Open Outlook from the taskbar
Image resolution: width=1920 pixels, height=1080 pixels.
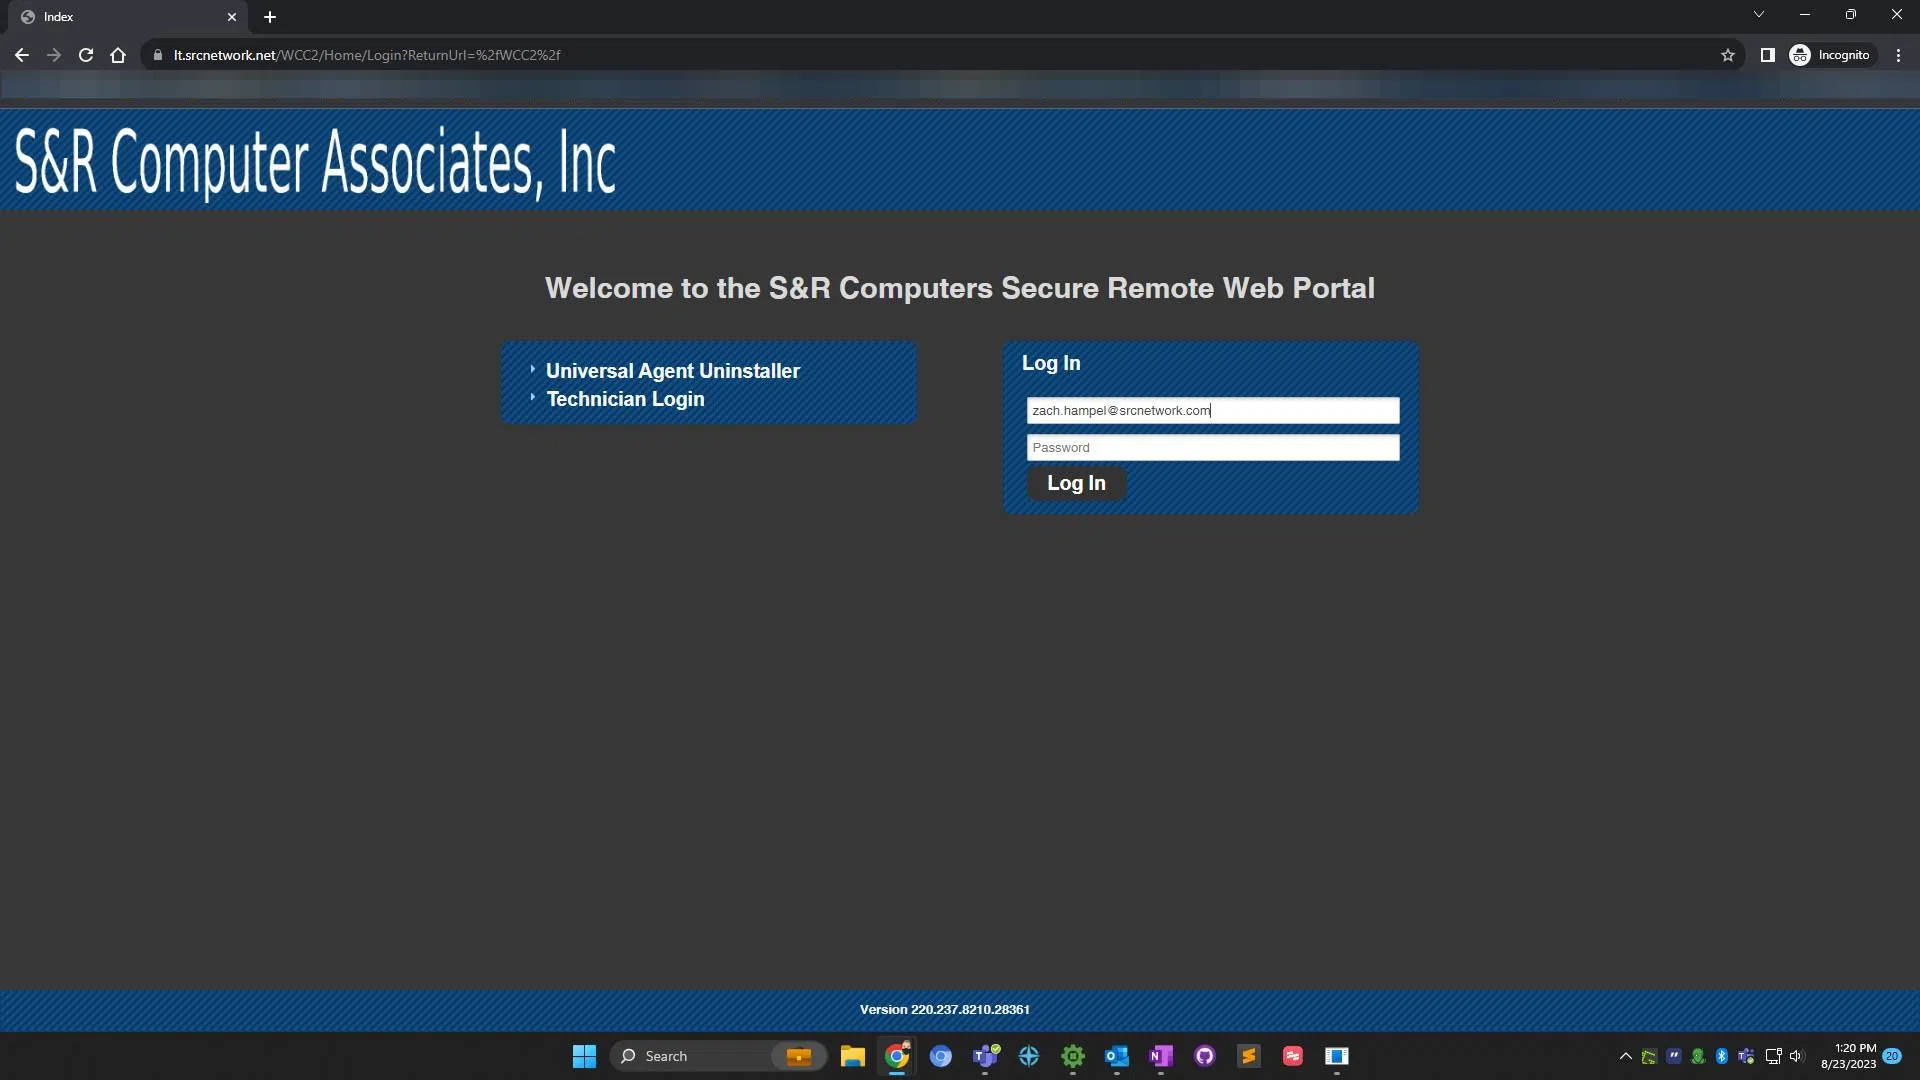[1117, 1056]
